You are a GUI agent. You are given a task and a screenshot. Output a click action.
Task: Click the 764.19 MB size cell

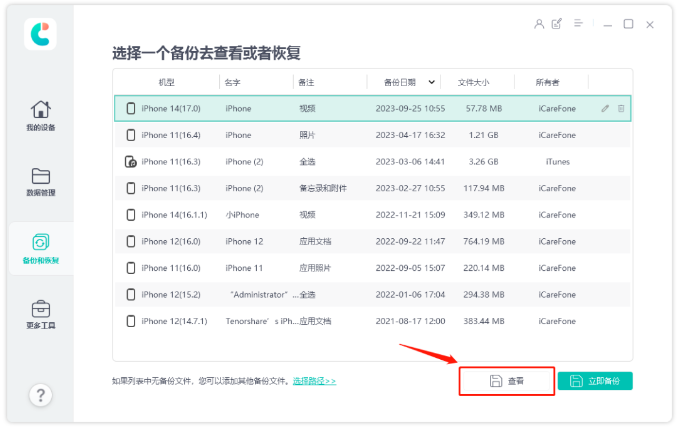coord(484,241)
